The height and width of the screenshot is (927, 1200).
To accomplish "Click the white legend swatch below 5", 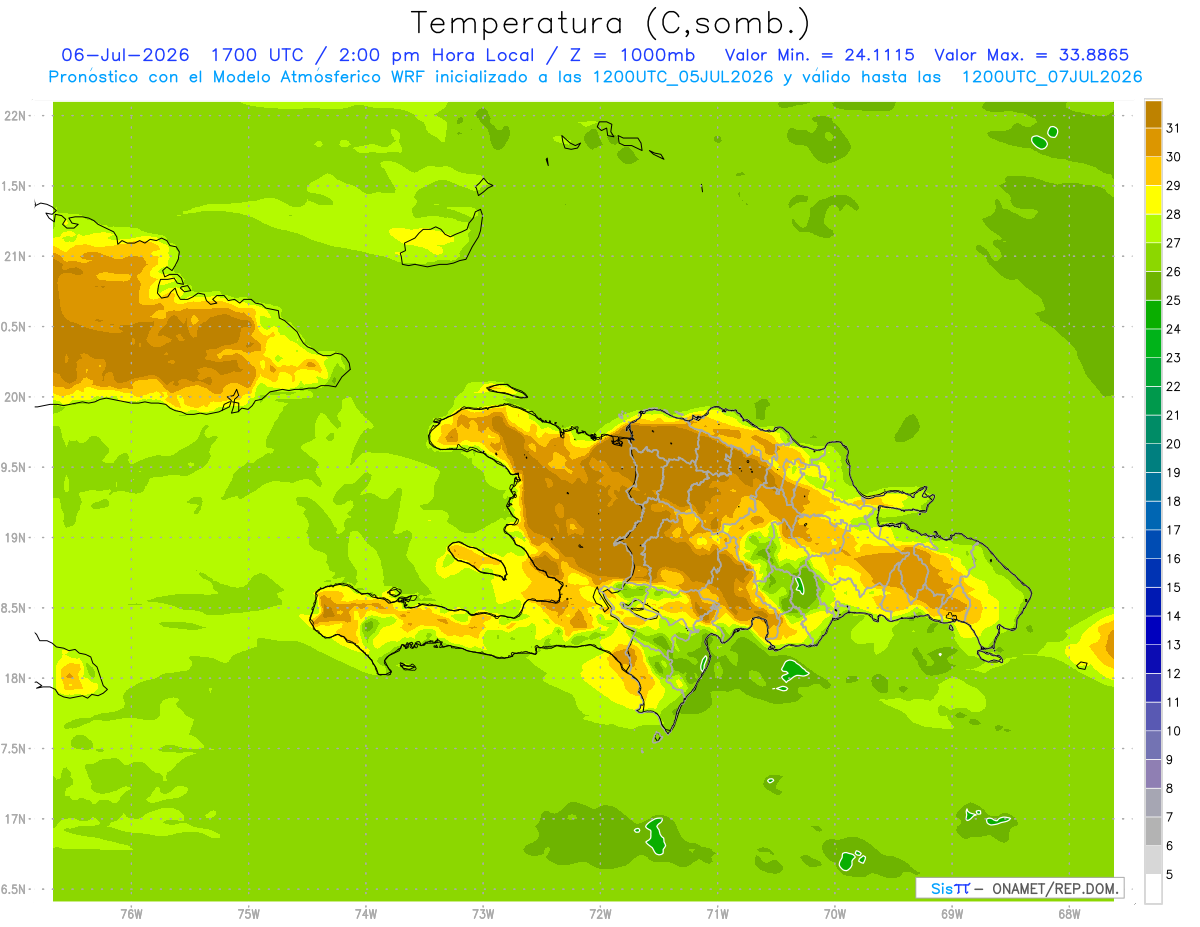I will point(1153,889).
